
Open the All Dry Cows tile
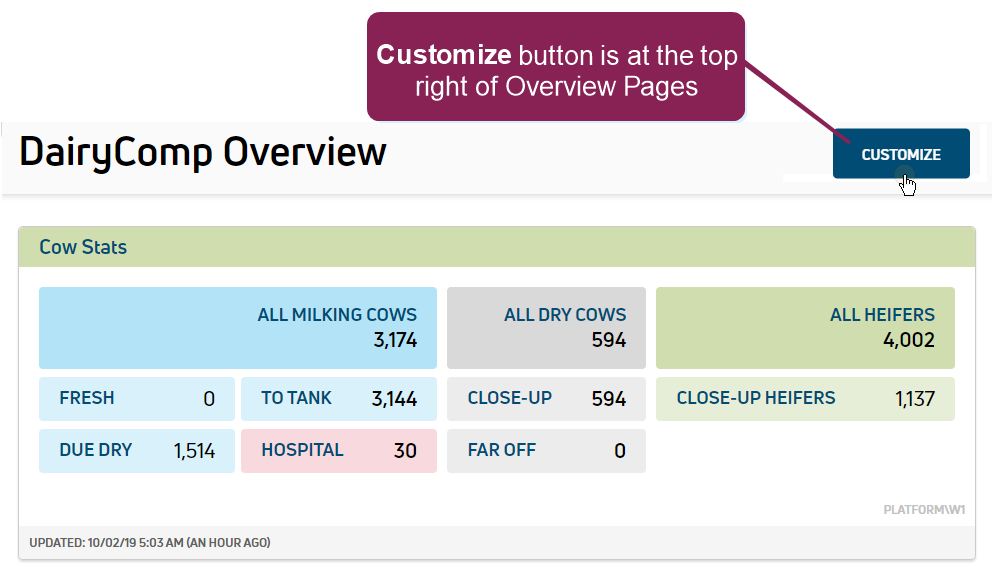pyautogui.click(x=546, y=328)
